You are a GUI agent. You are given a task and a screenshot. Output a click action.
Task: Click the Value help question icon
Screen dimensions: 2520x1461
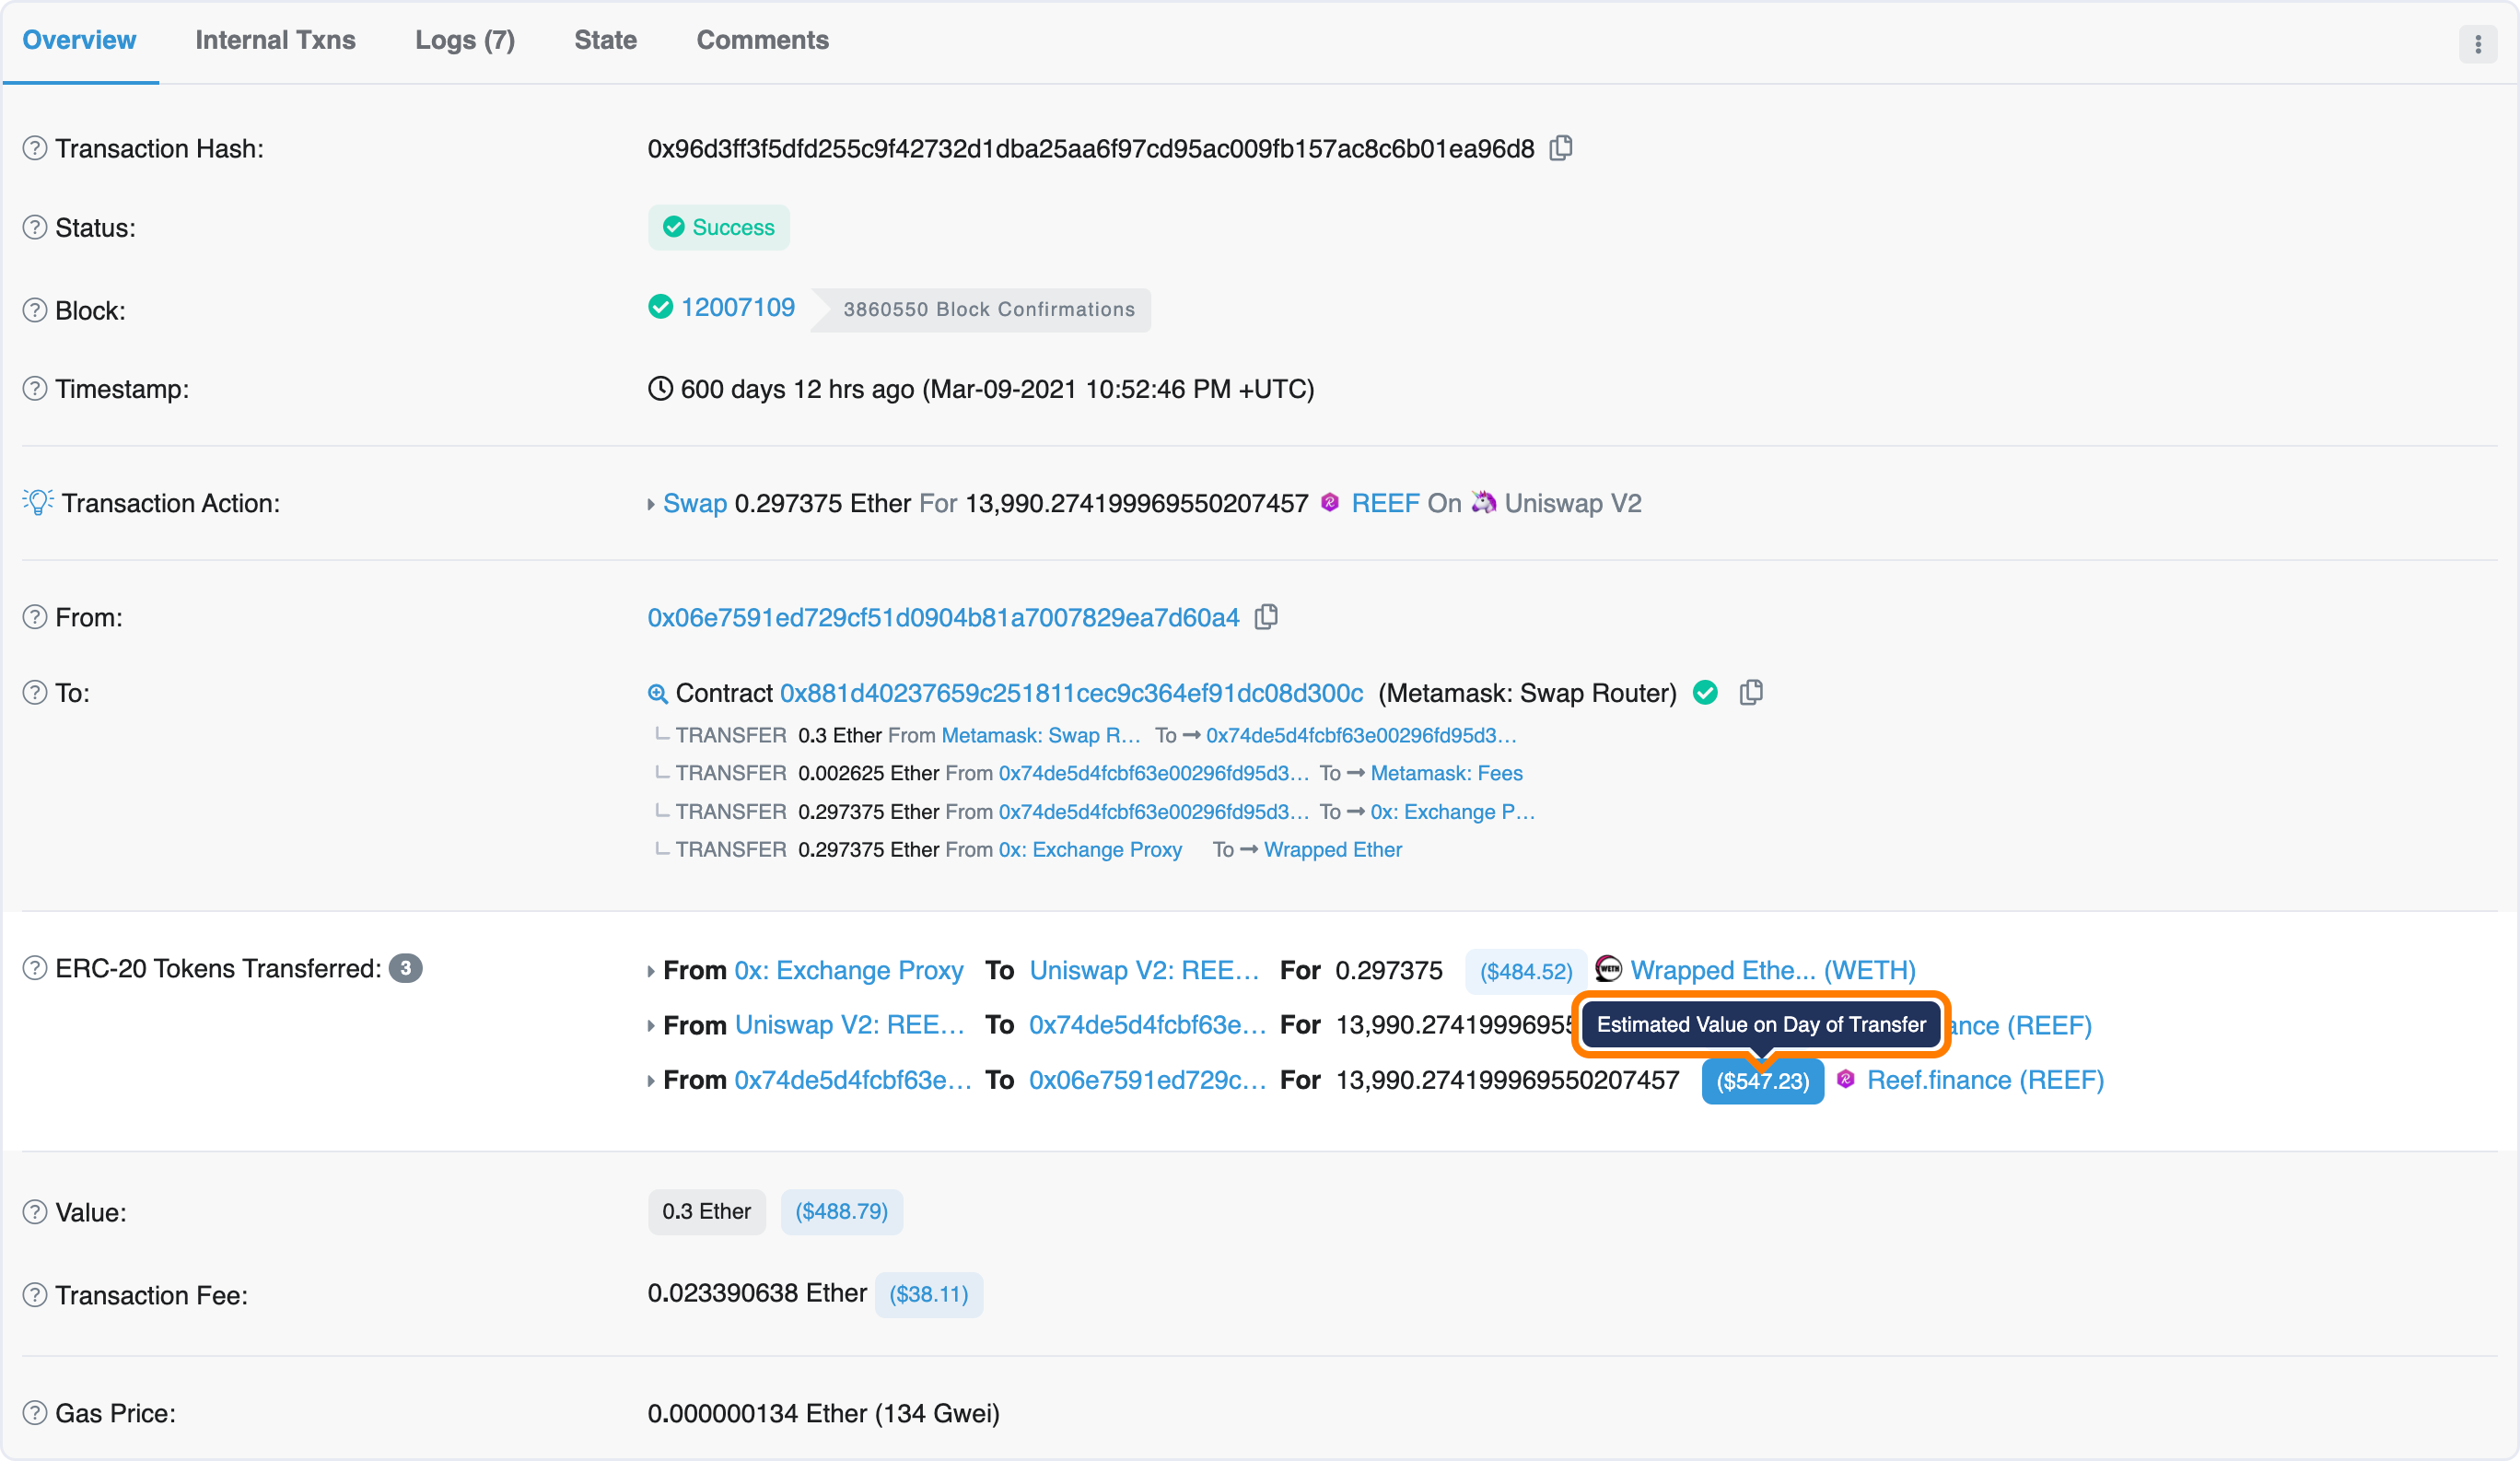pos(35,1212)
